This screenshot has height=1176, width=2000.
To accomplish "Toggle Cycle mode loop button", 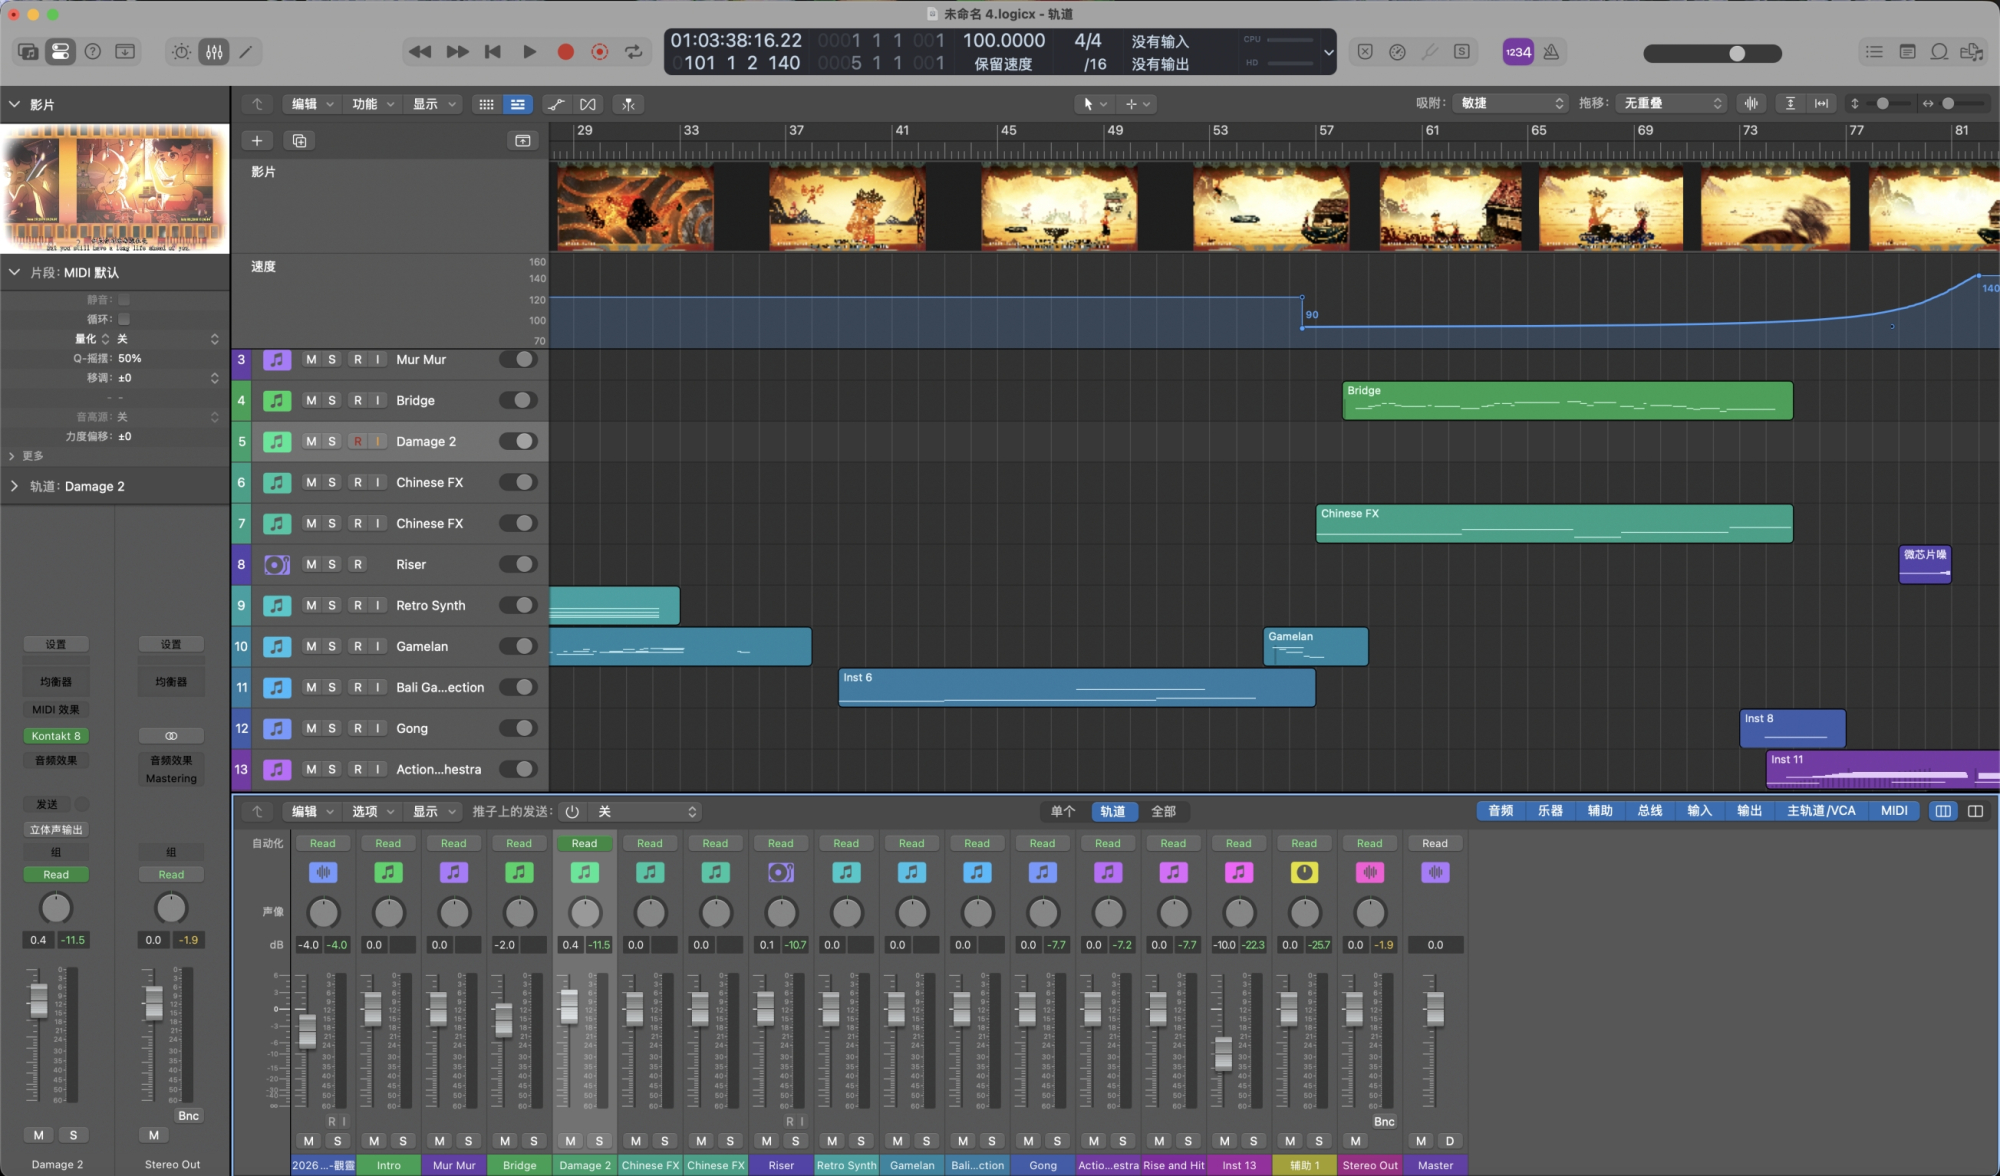I will tap(634, 52).
